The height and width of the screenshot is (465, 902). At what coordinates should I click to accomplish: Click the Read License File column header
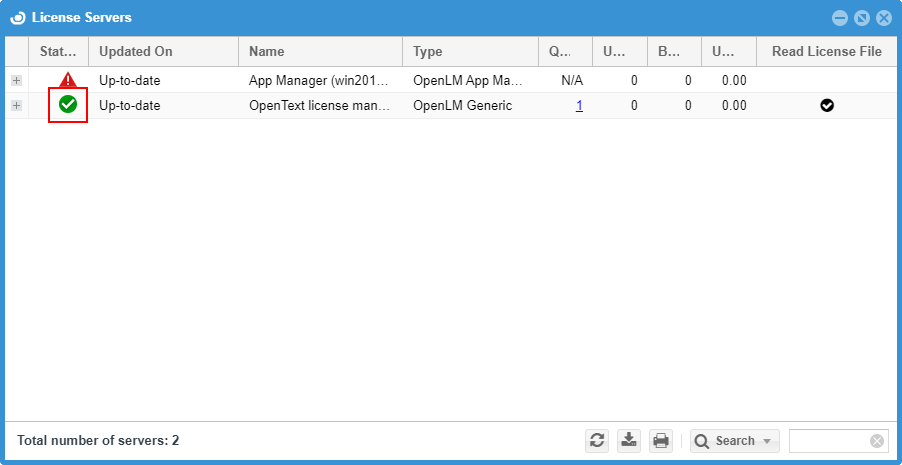pyautogui.click(x=827, y=52)
